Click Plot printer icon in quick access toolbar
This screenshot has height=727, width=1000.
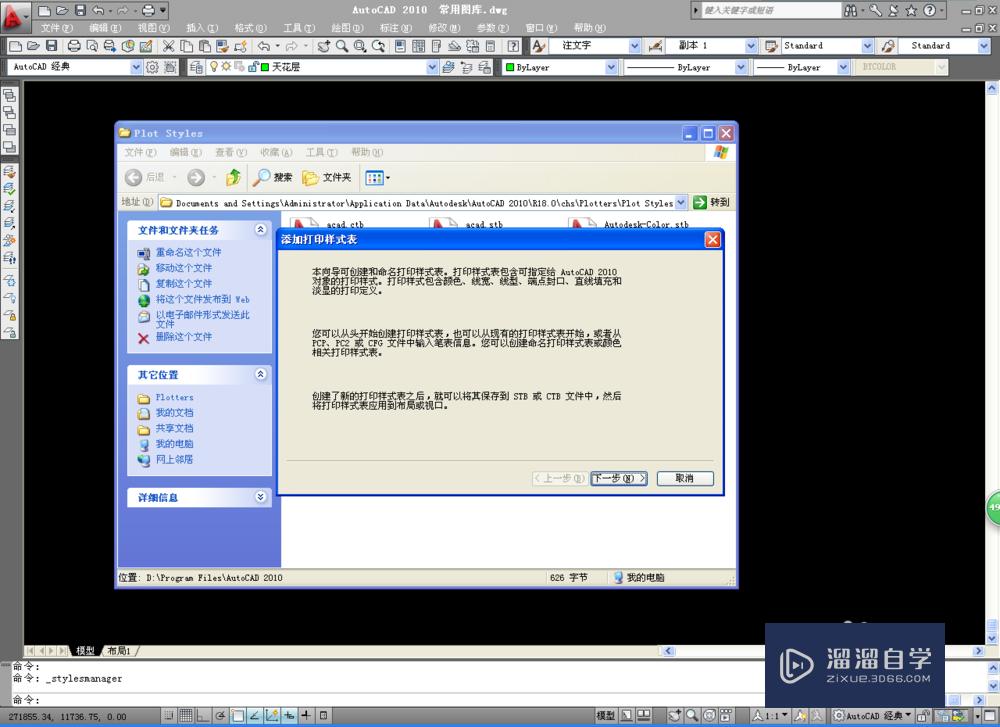pos(149,10)
